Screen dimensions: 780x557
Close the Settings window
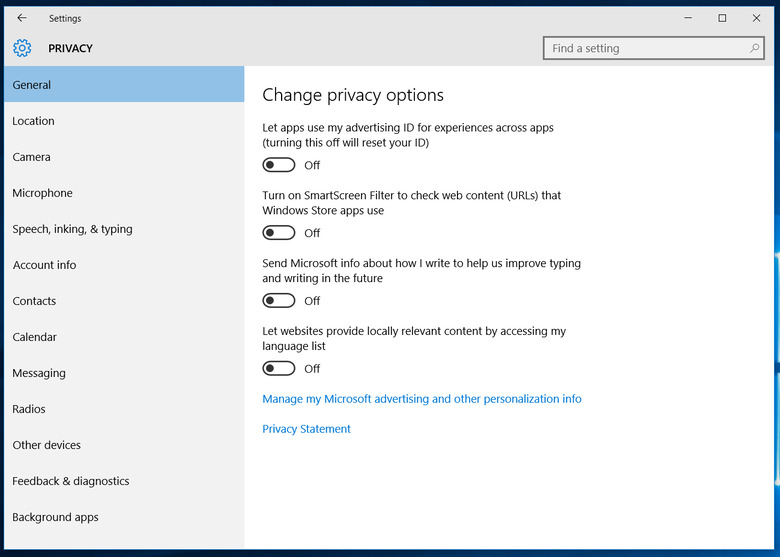point(756,18)
